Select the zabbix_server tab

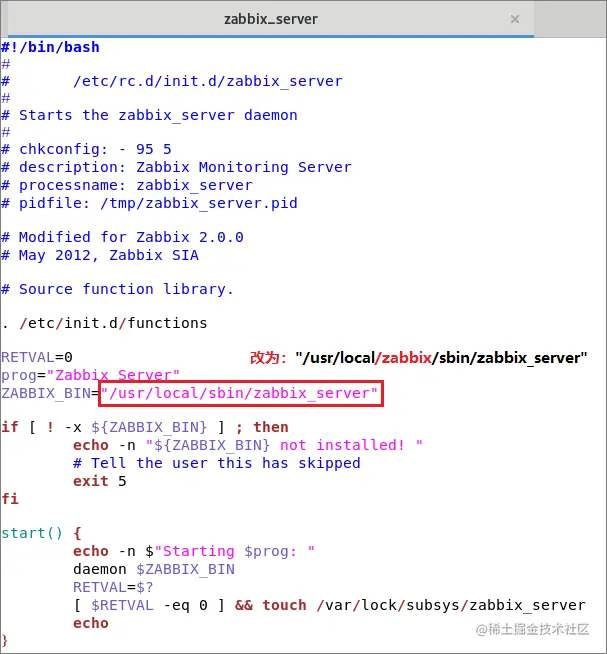point(270,19)
